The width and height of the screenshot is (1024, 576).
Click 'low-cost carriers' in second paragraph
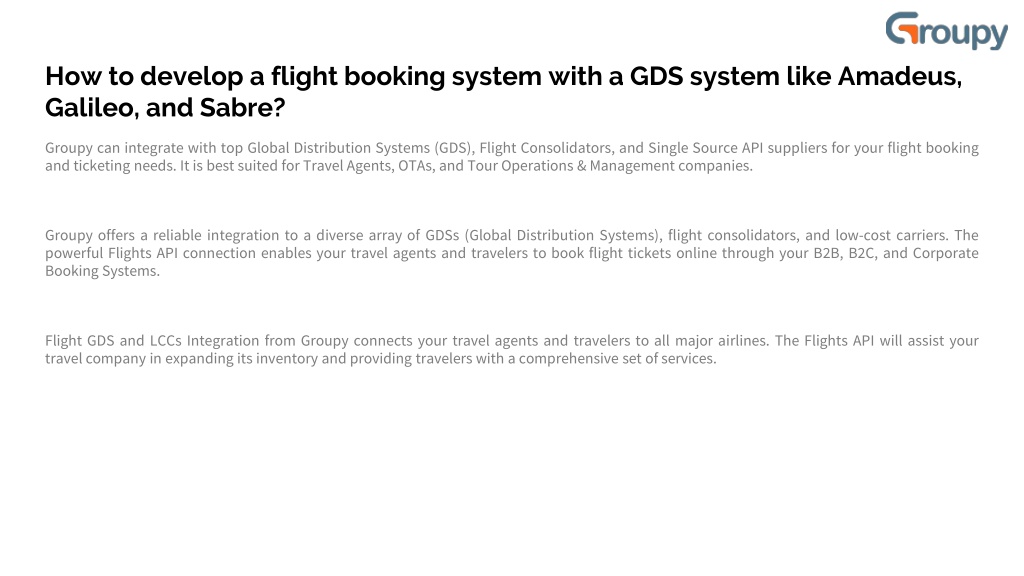pyautogui.click(x=891, y=235)
